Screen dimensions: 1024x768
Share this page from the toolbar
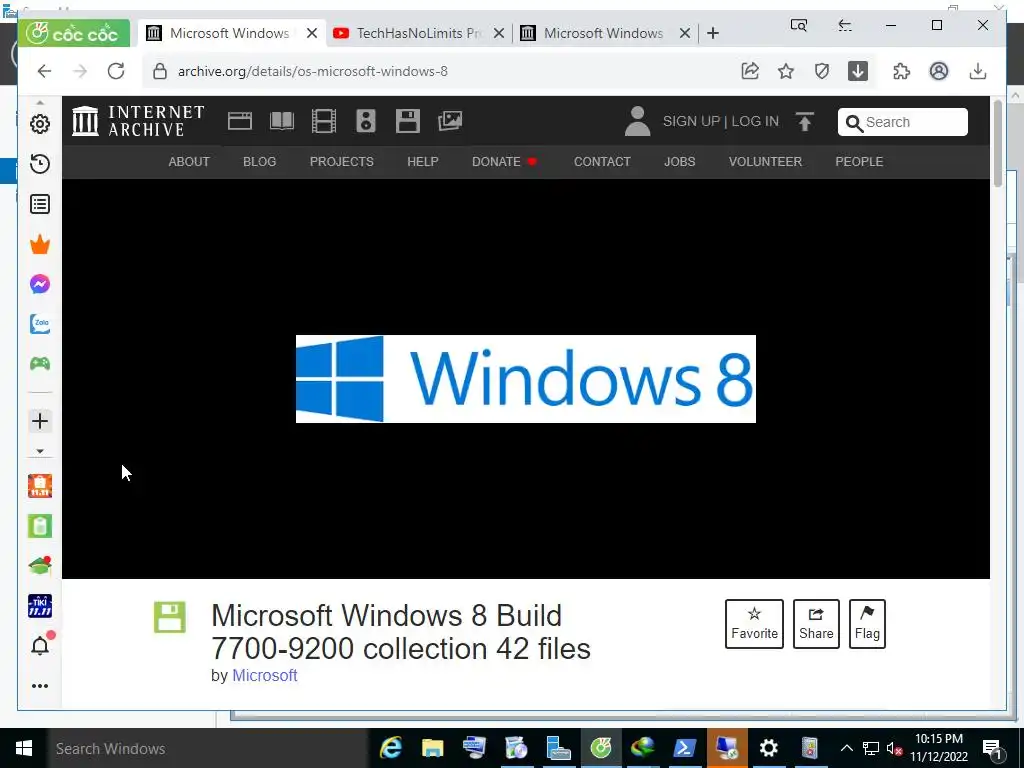(x=750, y=71)
